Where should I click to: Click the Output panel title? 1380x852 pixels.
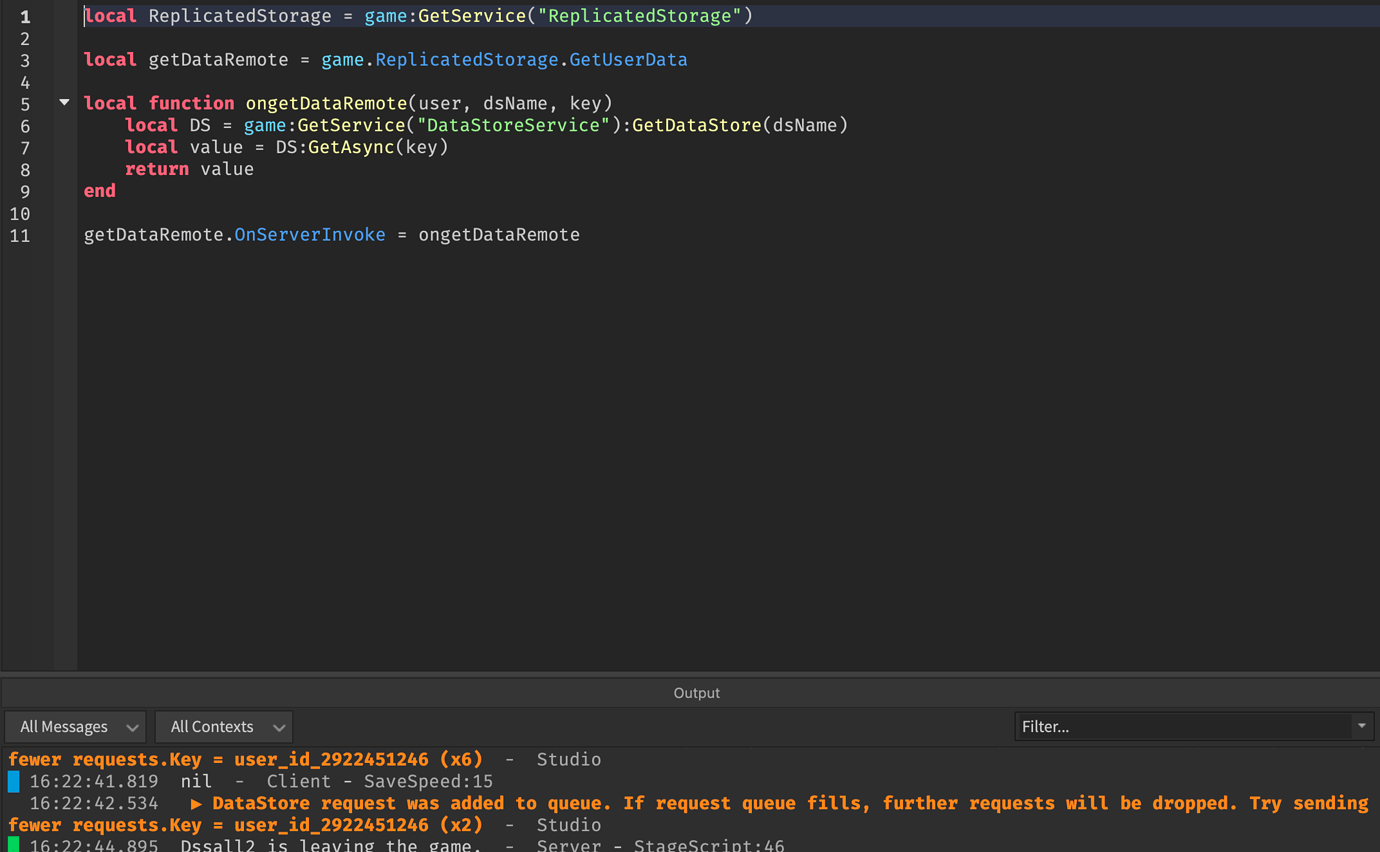(696, 692)
